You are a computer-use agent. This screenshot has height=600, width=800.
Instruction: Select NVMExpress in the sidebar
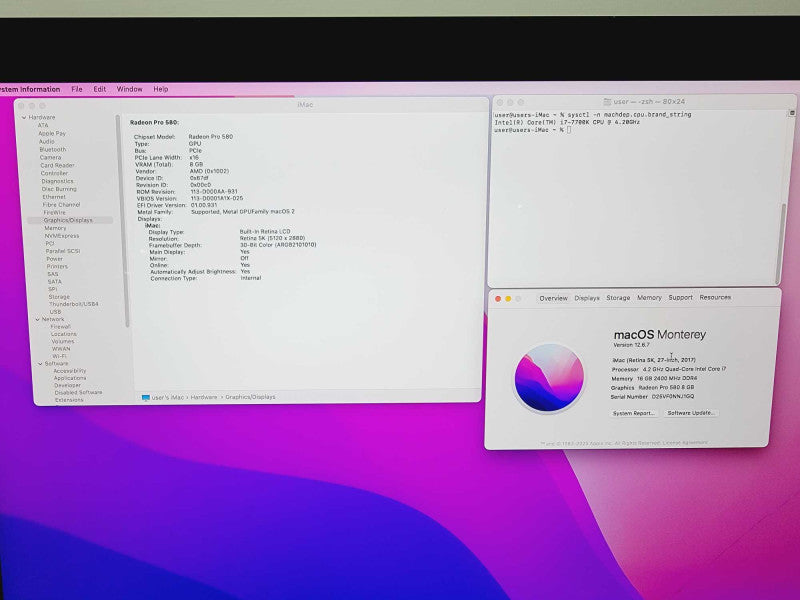tap(62, 236)
